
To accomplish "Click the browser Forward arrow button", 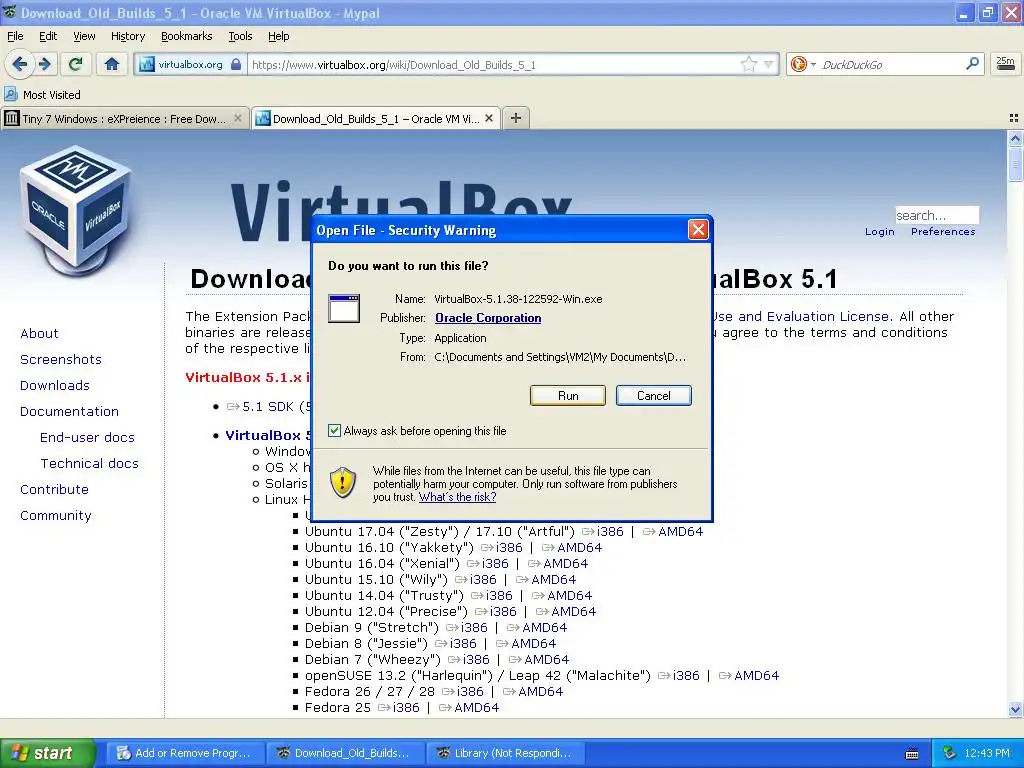I will [x=45, y=64].
